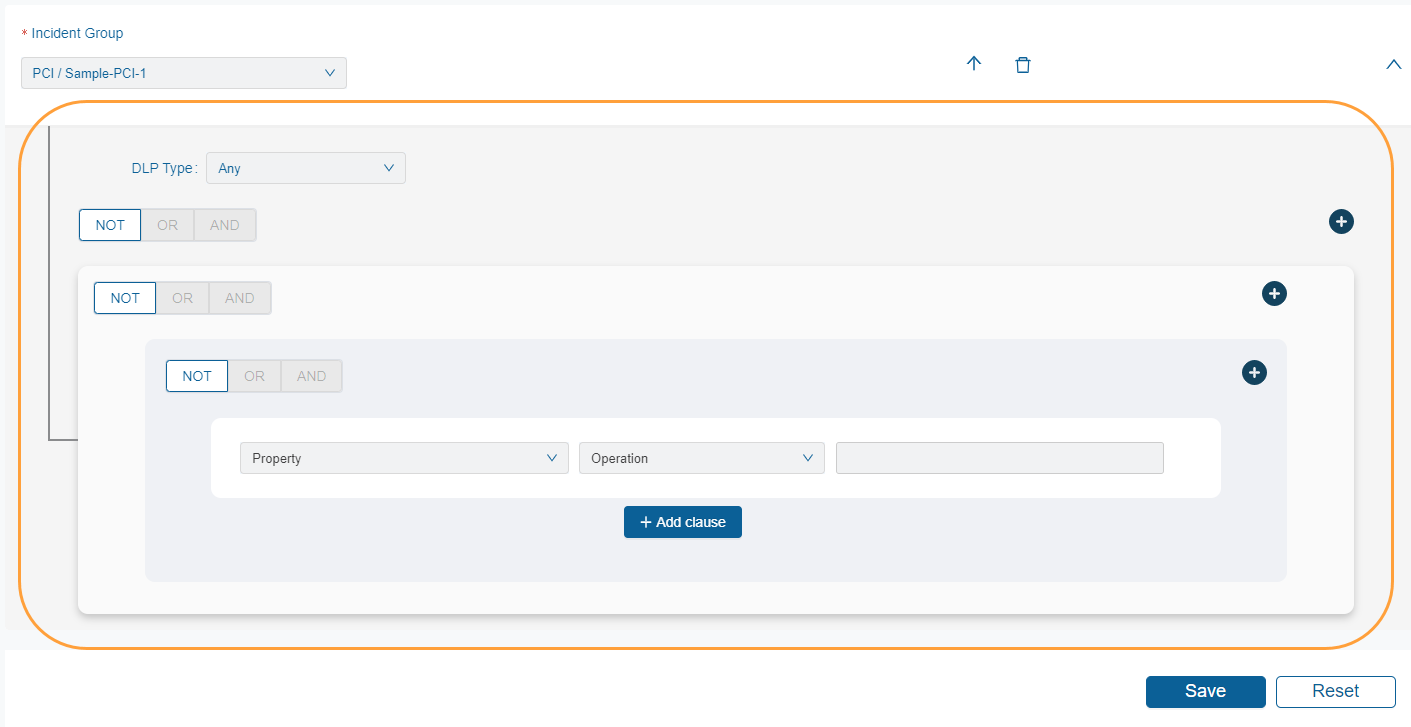Click the plus icon in the middle nested group
Image resolution: width=1411 pixels, height=727 pixels.
tap(1274, 293)
